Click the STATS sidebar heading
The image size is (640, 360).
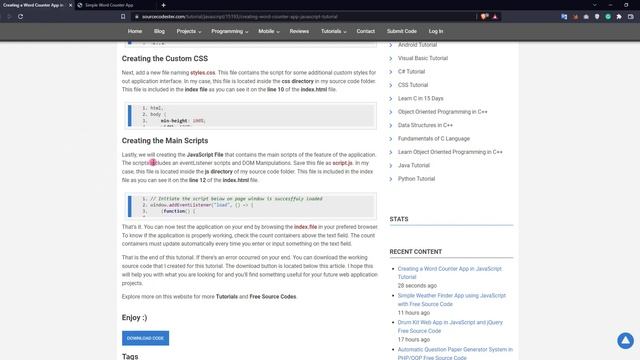pos(399,219)
